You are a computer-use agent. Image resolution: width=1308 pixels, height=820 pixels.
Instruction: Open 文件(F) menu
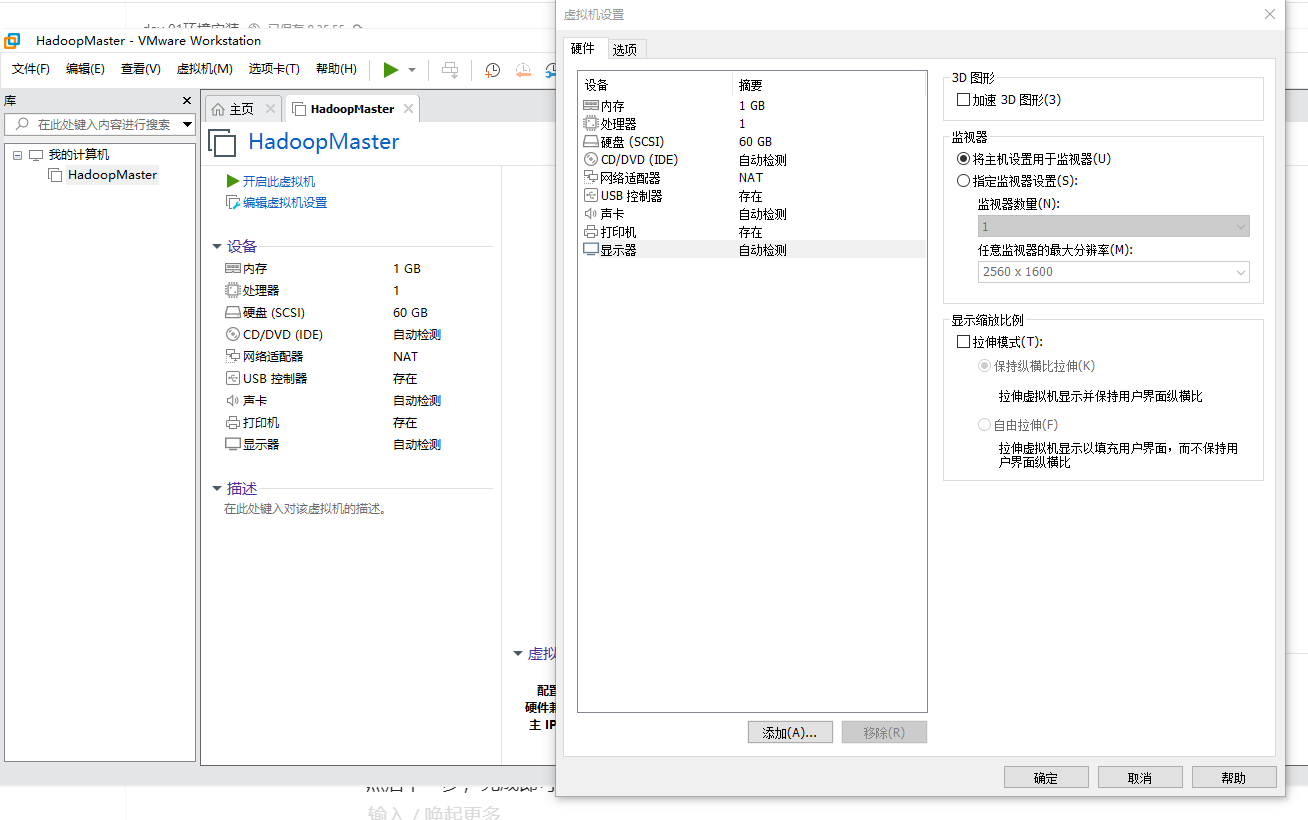coord(31,69)
